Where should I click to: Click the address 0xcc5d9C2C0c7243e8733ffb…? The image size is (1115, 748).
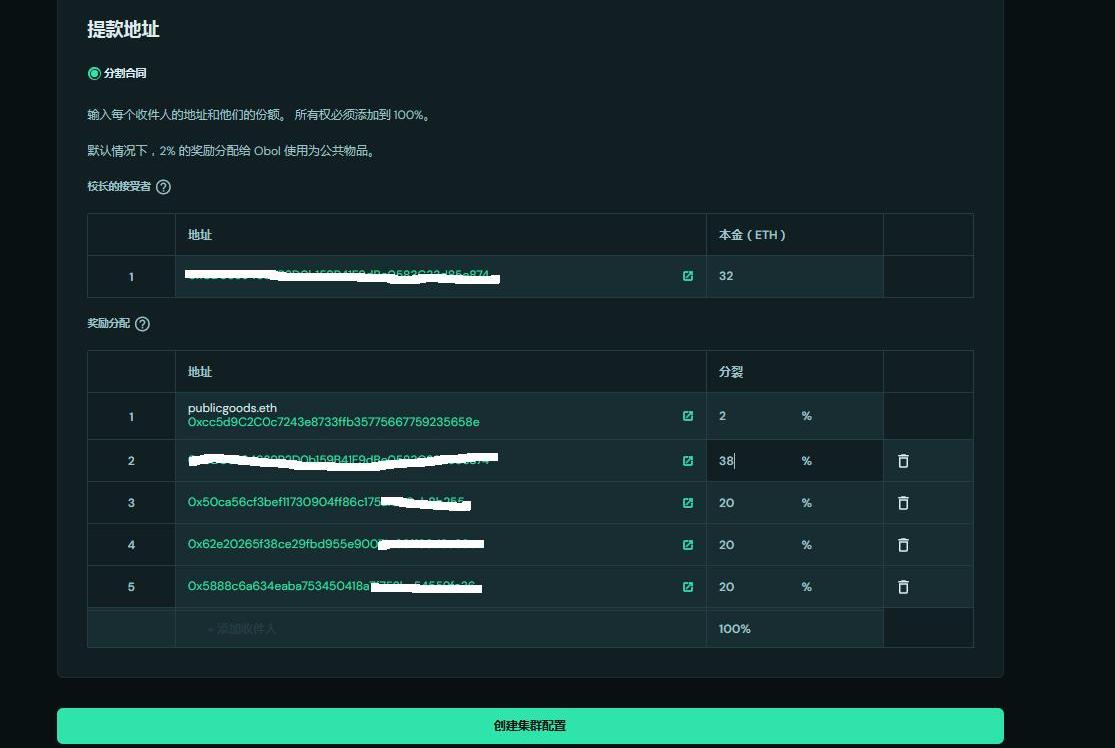click(334, 422)
